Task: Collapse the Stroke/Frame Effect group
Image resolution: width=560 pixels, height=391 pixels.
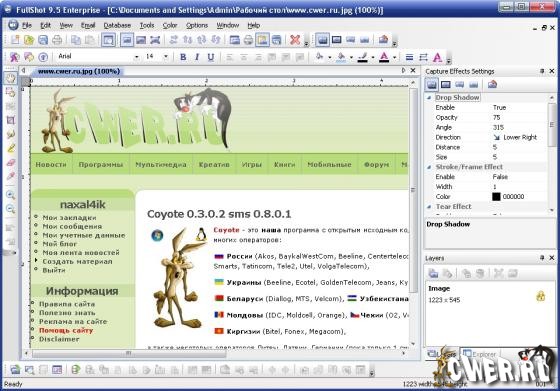Action: click(x=429, y=167)
